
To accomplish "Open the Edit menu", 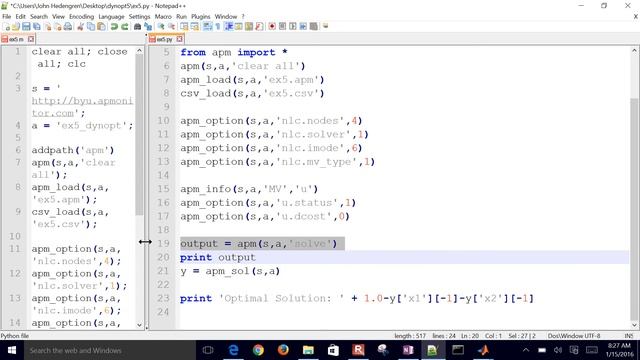I will pyautogui.click(x=20, y=16).
